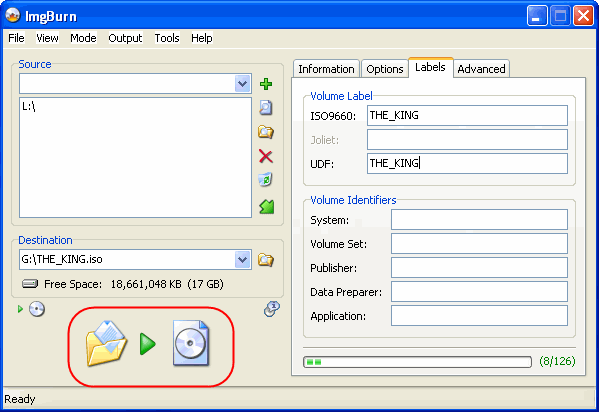Screen dimensions: 599x412
Task: Click the small green expander triangle
Action: tap(20, 309)
